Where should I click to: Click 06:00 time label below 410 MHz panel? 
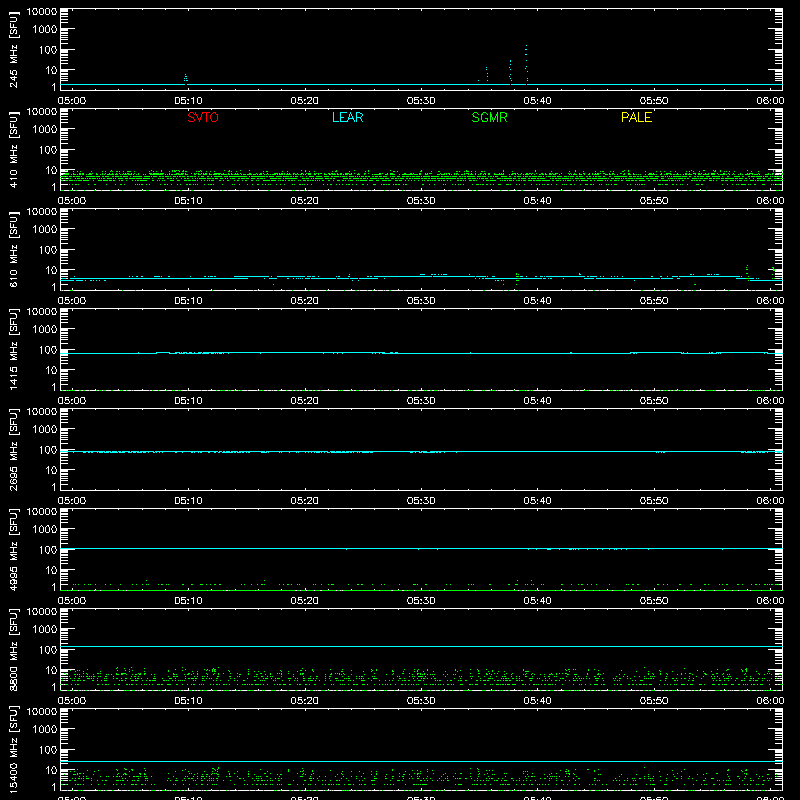770,201
